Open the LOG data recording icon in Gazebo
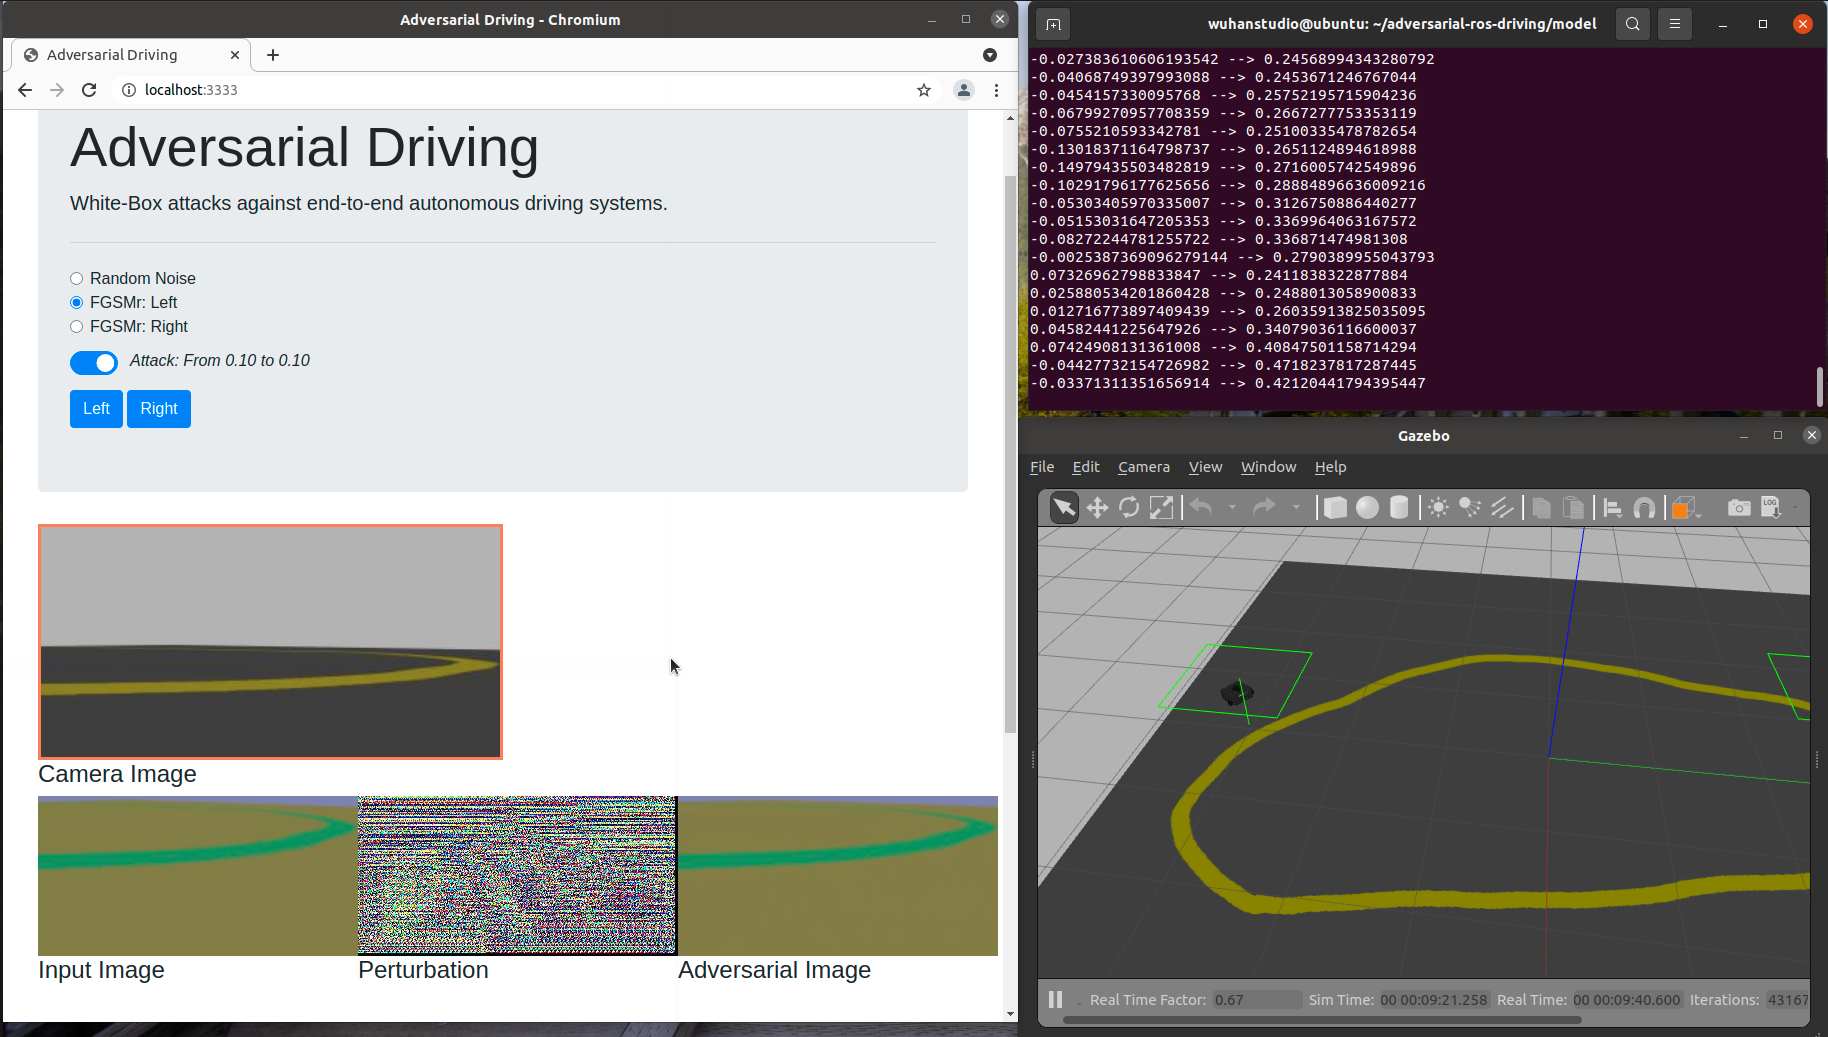 pyautogui.click(x=1771, y=508)
